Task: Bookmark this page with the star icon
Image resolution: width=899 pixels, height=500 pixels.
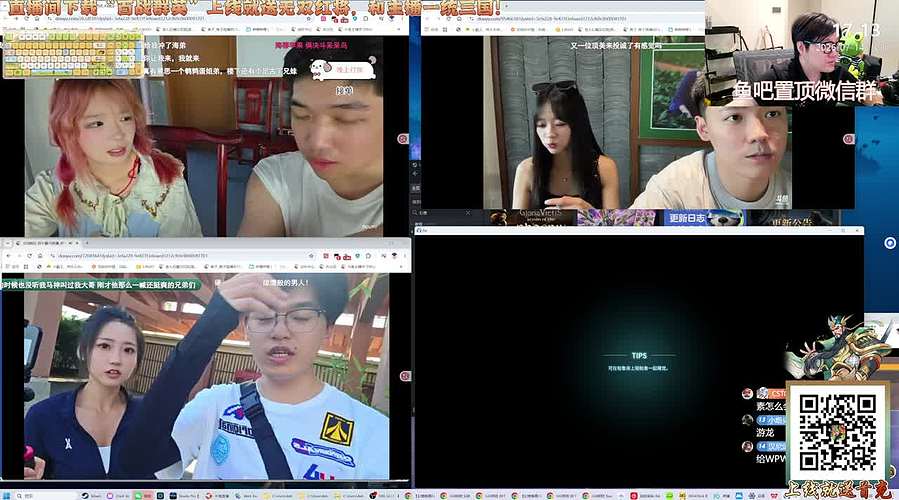Action: (311, 256)
